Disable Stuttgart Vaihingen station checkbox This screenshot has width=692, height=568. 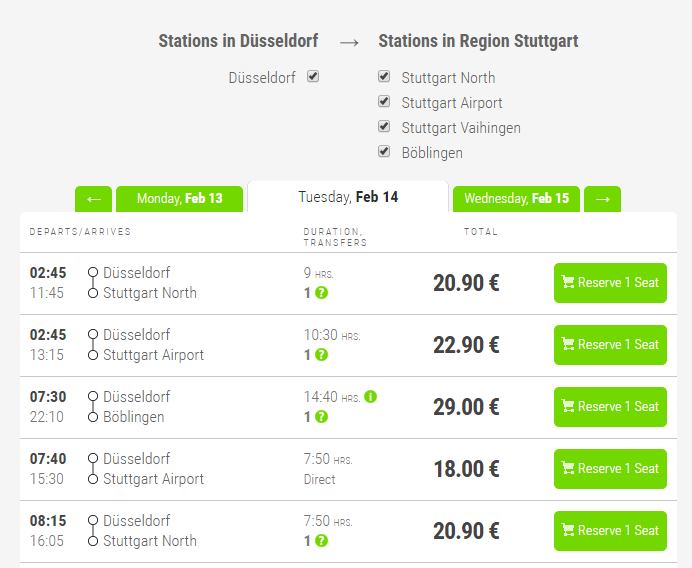click(384, 126)
